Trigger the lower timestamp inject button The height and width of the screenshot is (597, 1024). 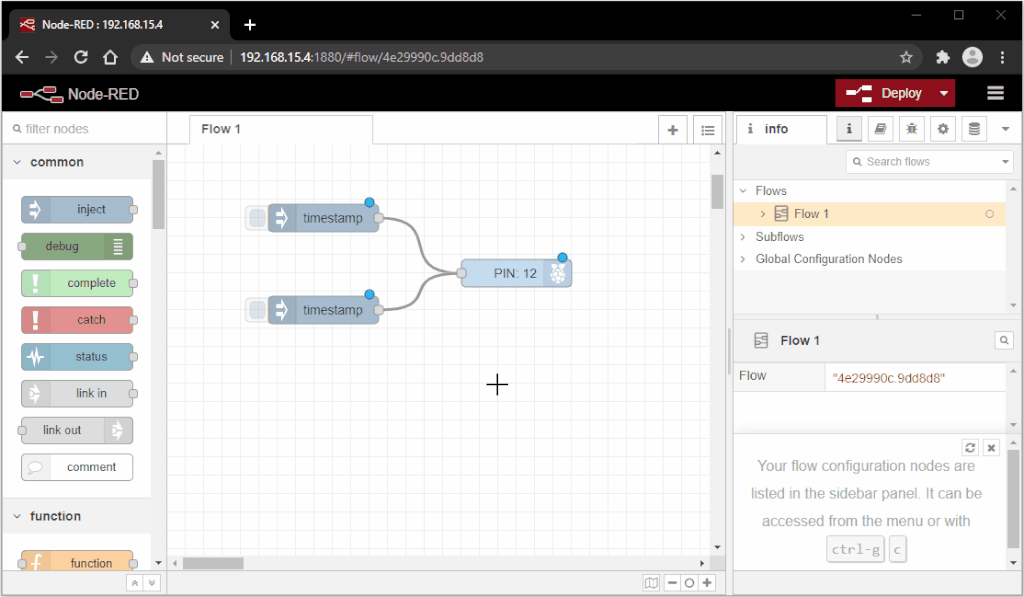click(257, 310)
